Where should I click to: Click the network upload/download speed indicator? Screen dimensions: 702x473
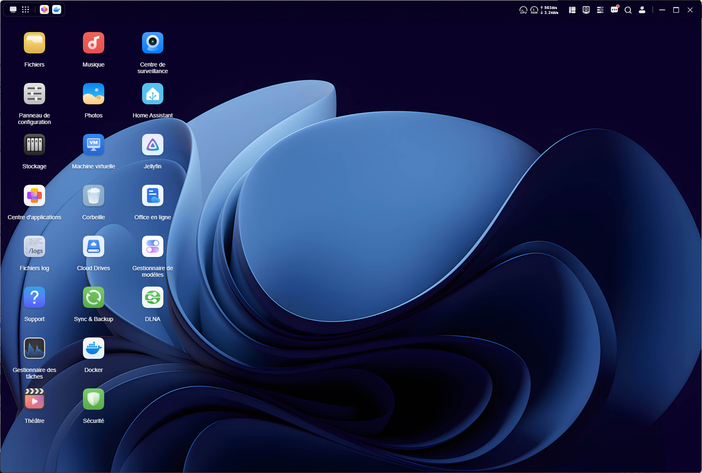550,10
